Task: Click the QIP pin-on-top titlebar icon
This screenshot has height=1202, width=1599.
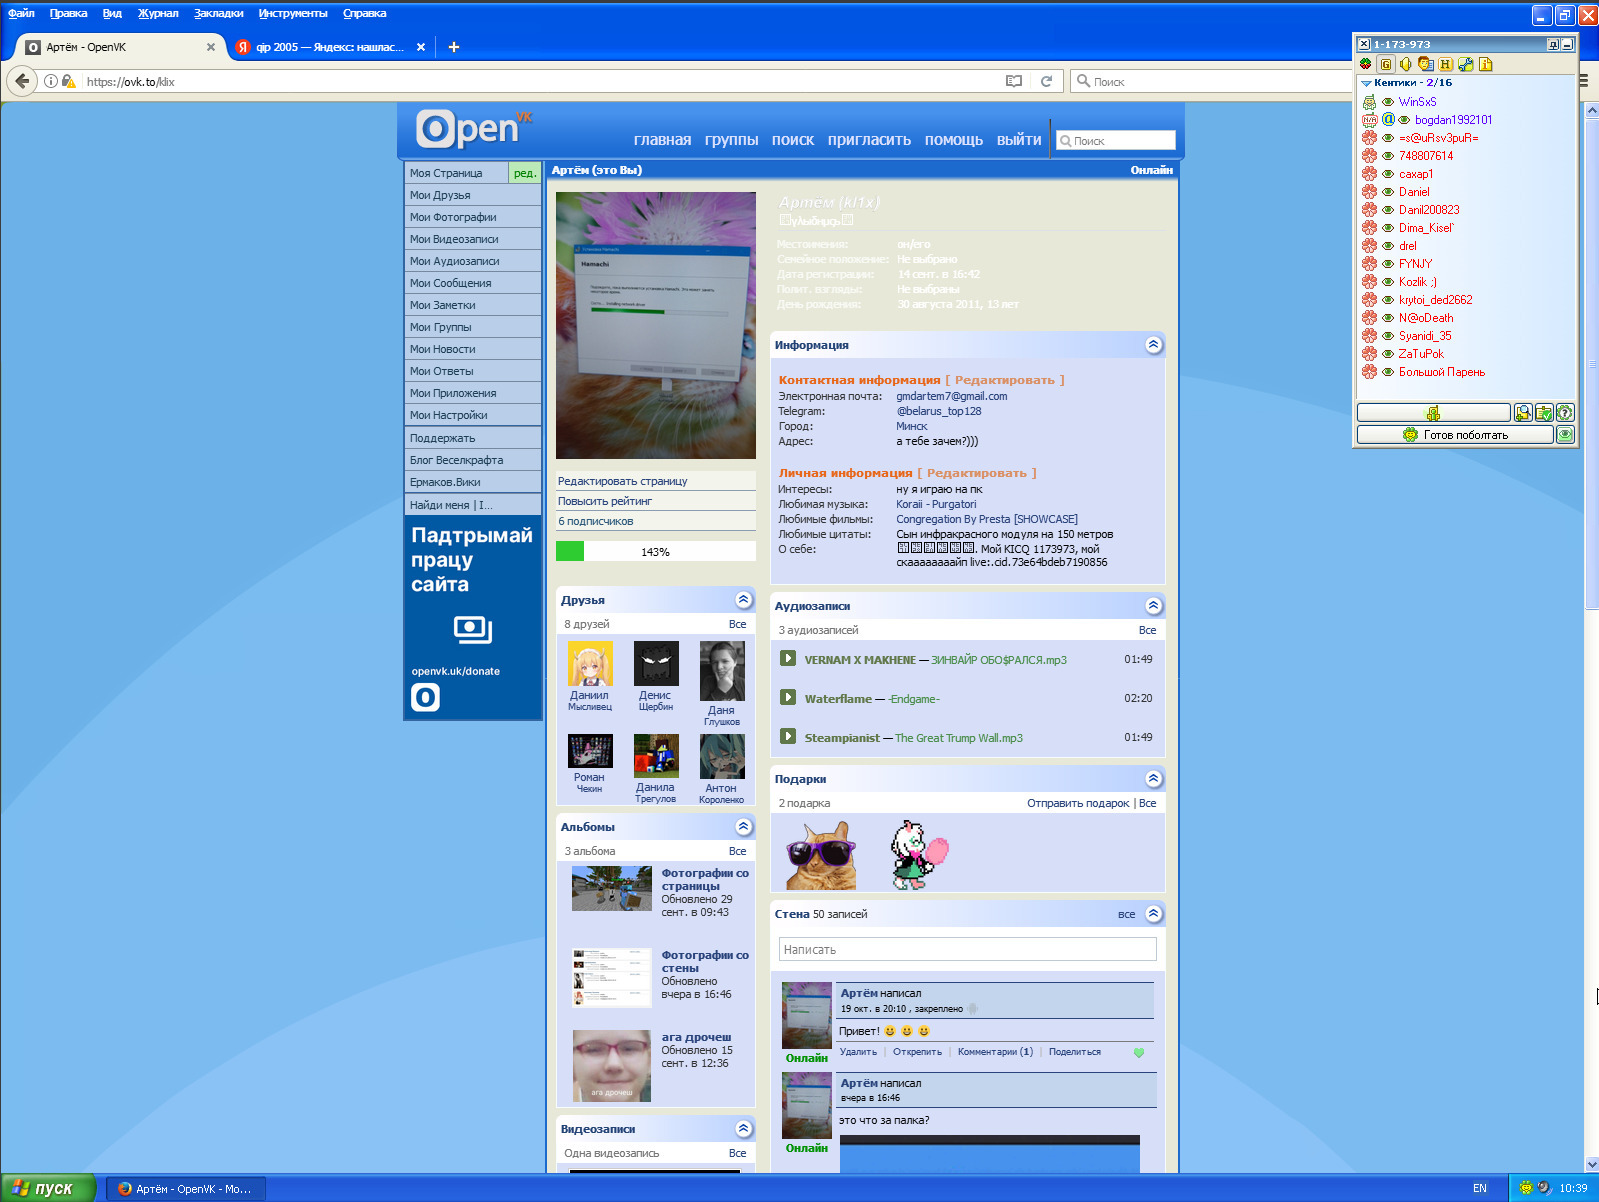Action: point(1552,44)
